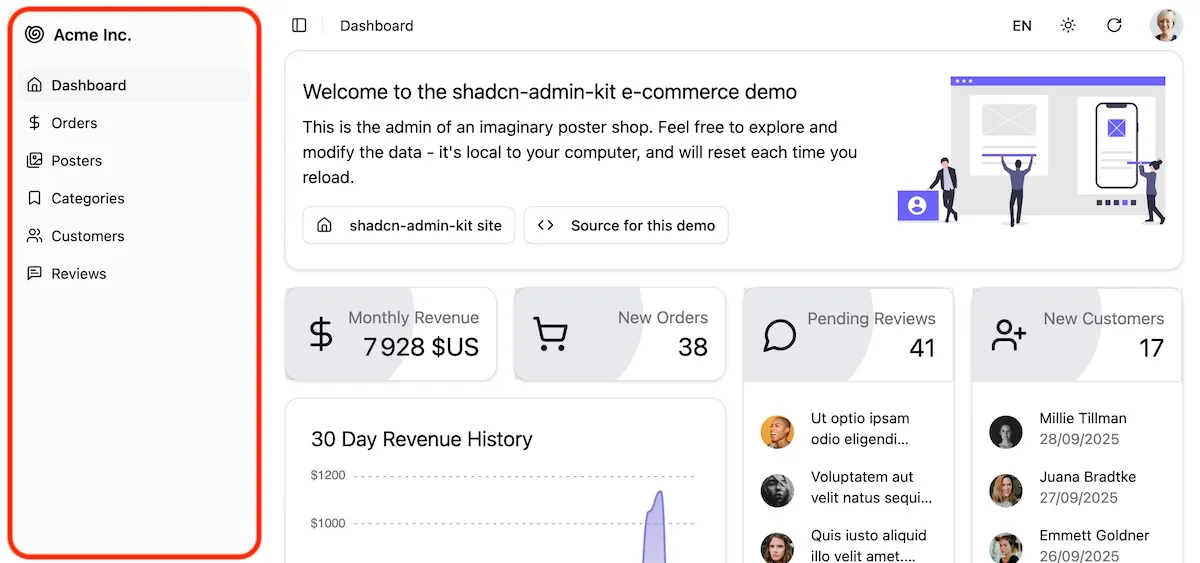The width and height of the screenshot is (1200, 563).
Task: Click the Reviews comment icon
Action: click(x=35, y=274)
